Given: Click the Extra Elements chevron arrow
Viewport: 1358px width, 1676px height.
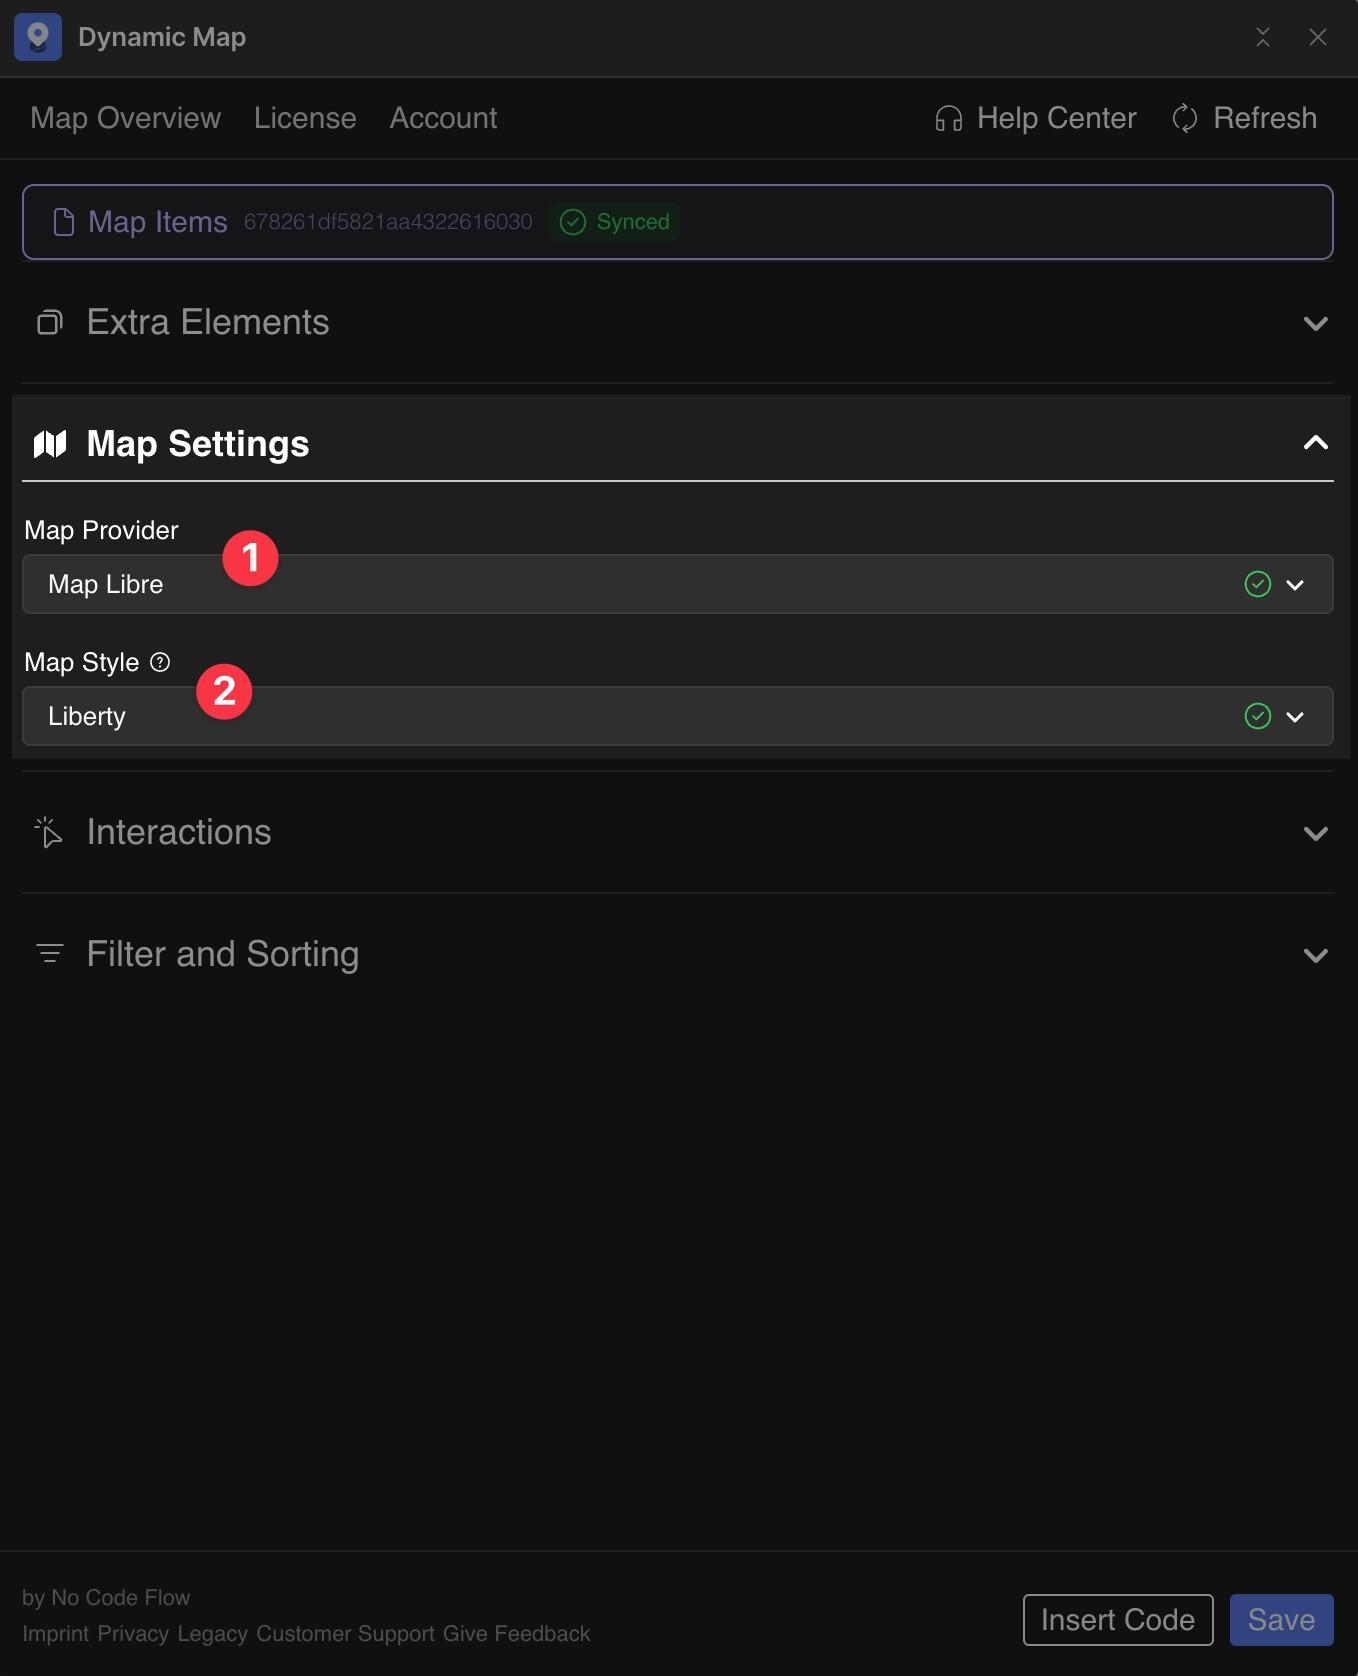Looking at the screenshot, I should click(x=1316, y=323).
